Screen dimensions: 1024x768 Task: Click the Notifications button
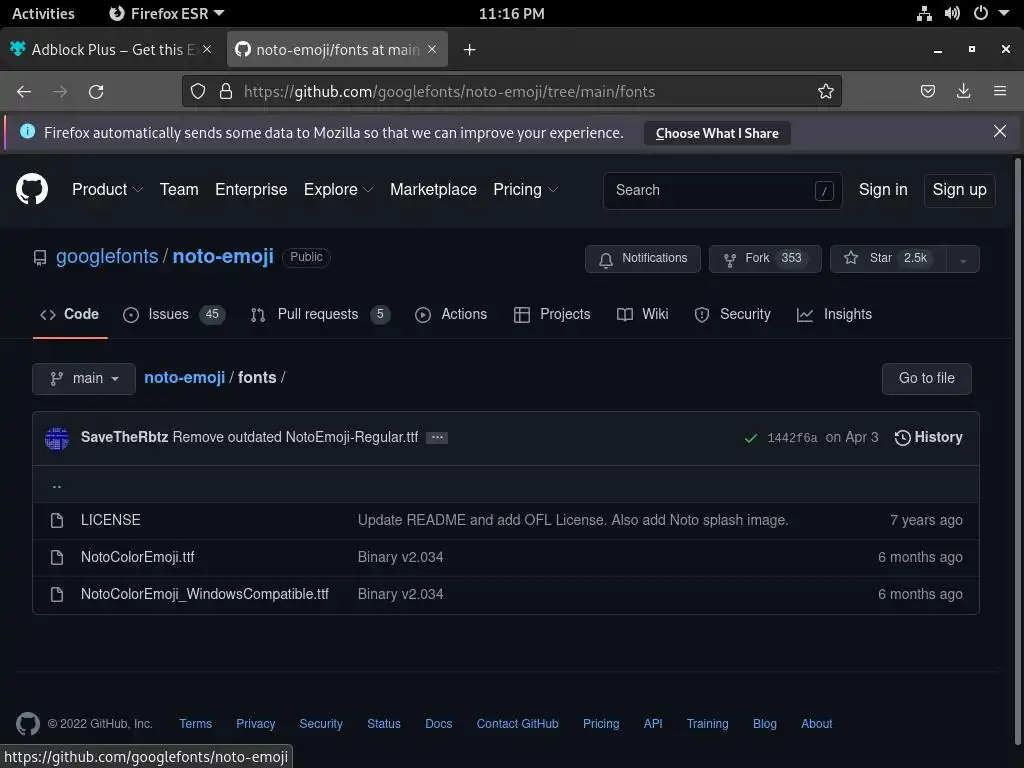[x=643, y=259]
